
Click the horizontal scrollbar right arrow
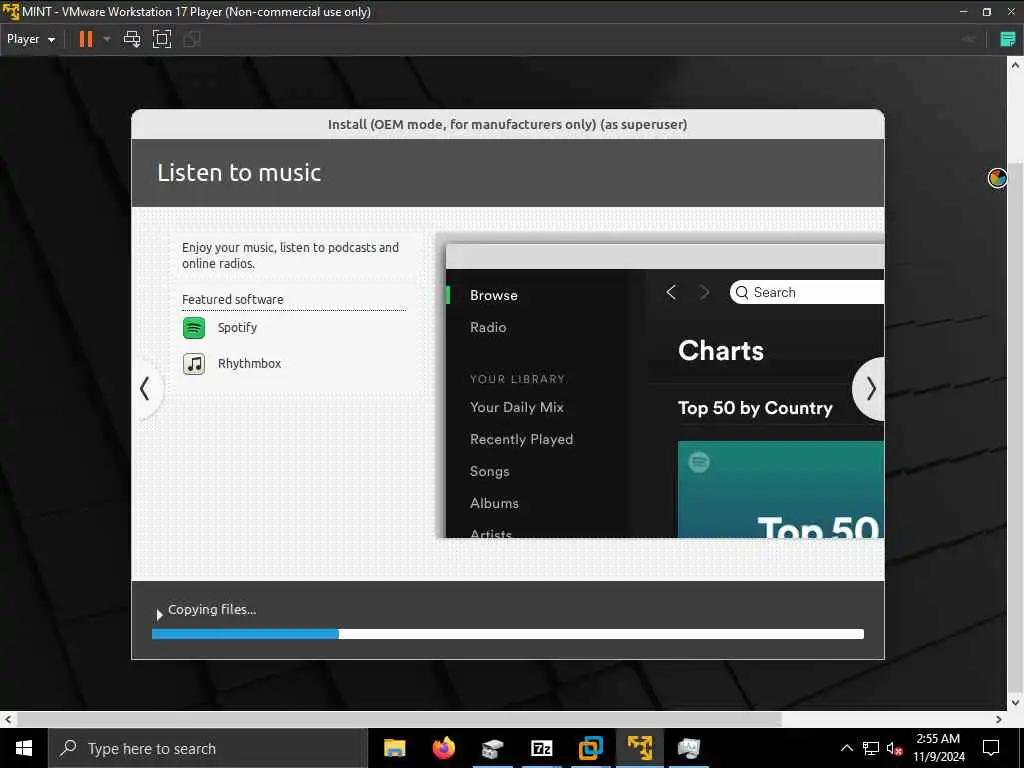pyautogui.click(x=999, y=720)
